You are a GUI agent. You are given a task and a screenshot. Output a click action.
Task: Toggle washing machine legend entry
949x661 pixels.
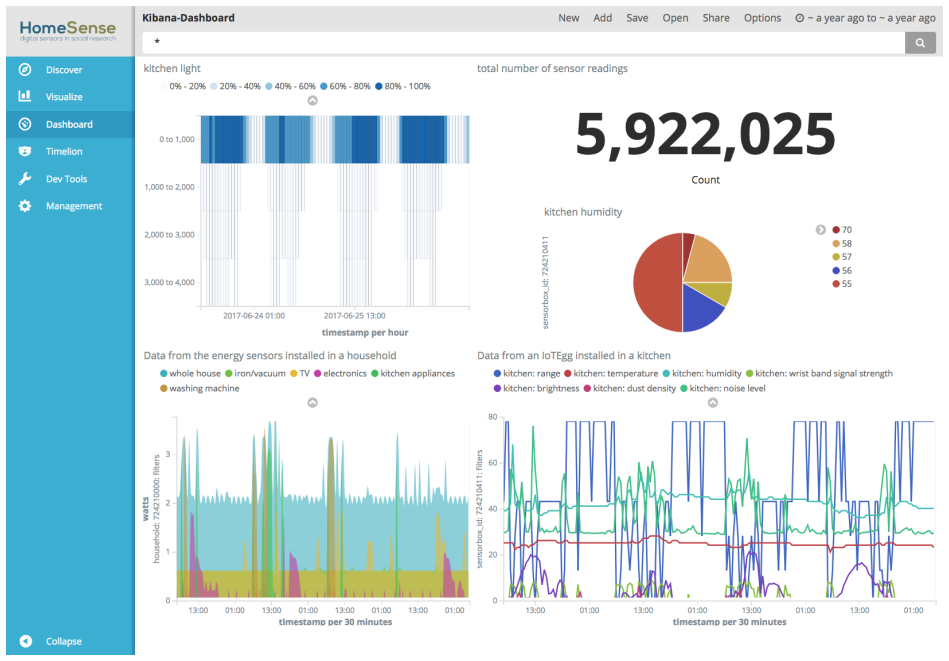click(200, 389)
